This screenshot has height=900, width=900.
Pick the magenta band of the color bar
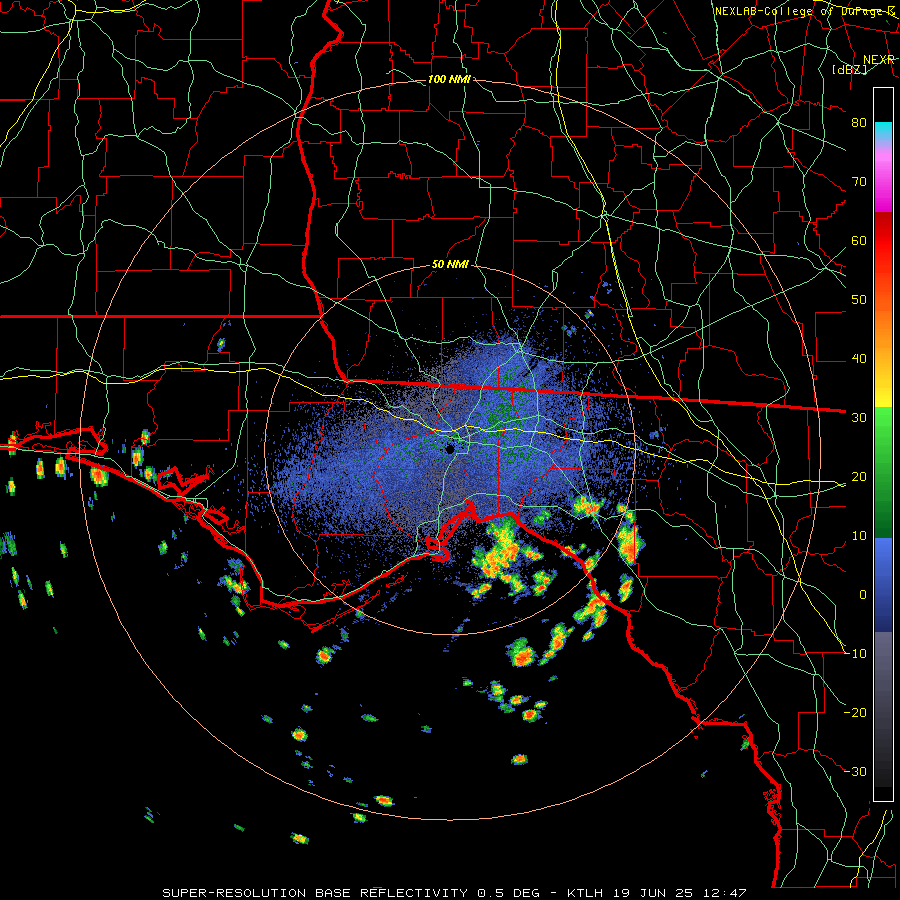(x=883, y=184)
